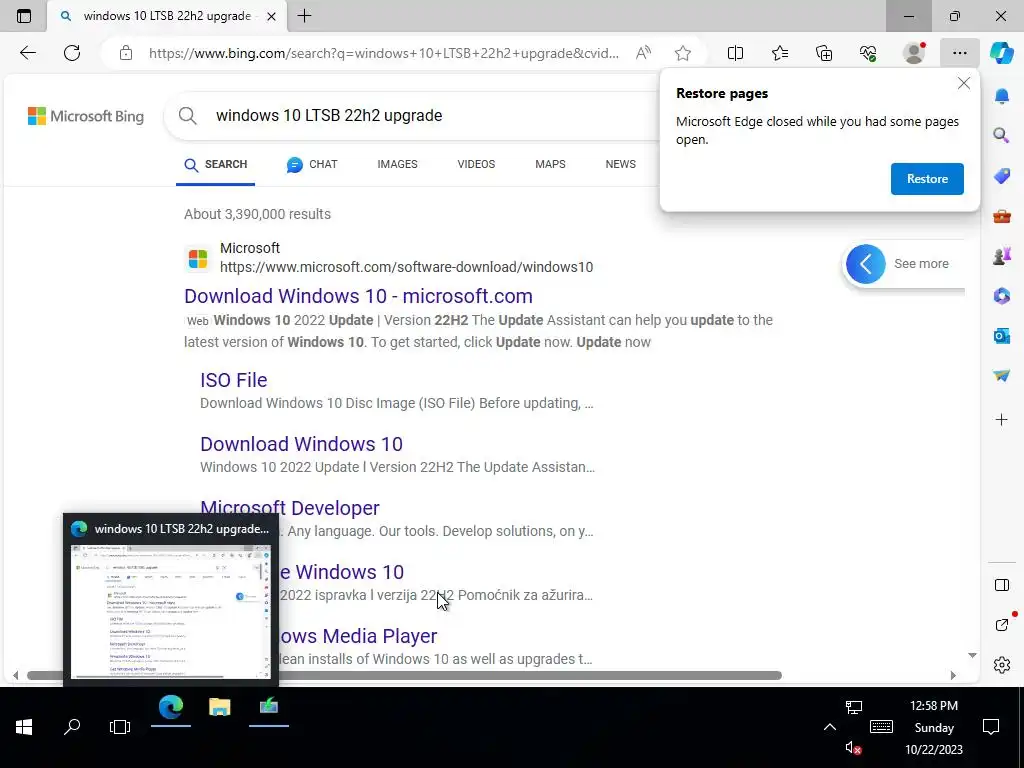Click the network tray icon

click(x=854, y=707)
